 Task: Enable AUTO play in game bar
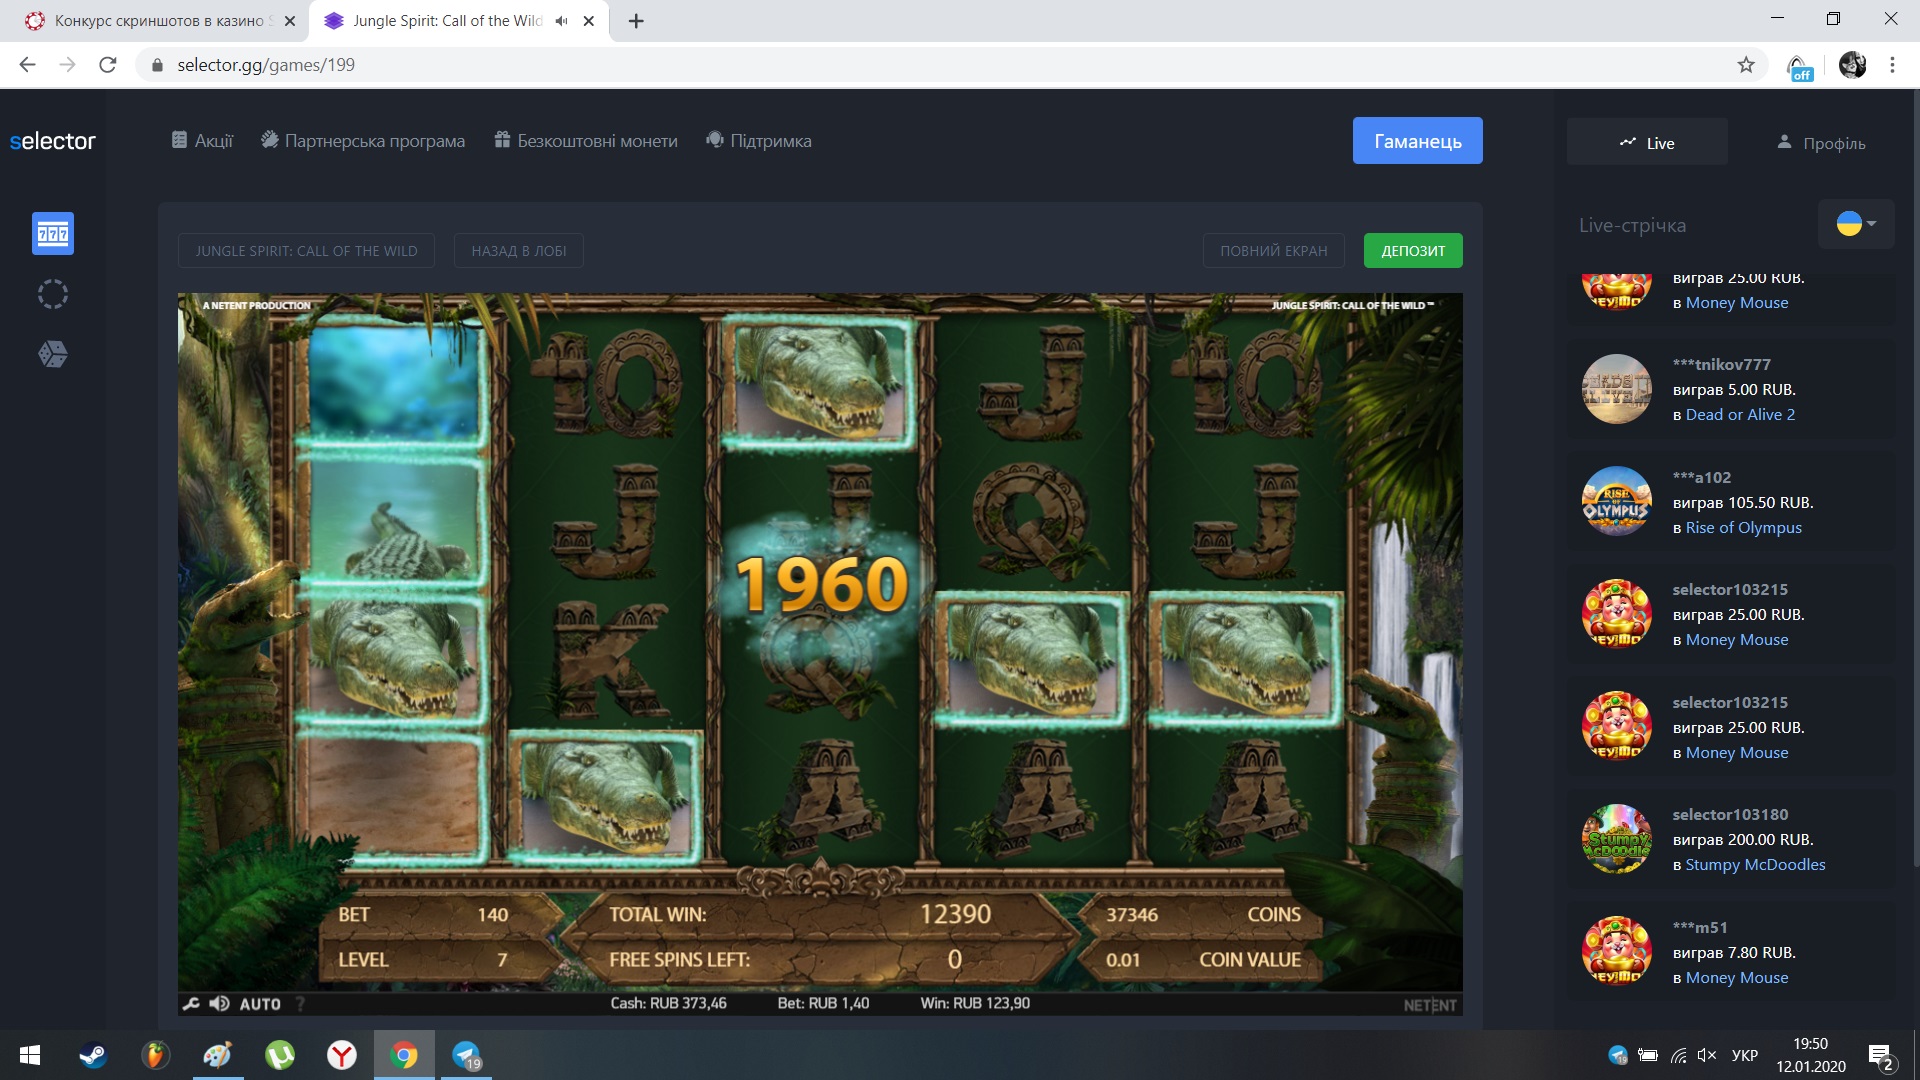[x=260, y=1004]
